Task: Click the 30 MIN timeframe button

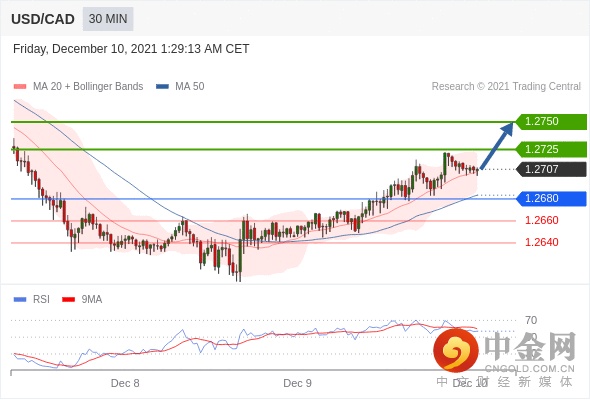Action: [108, 19]
